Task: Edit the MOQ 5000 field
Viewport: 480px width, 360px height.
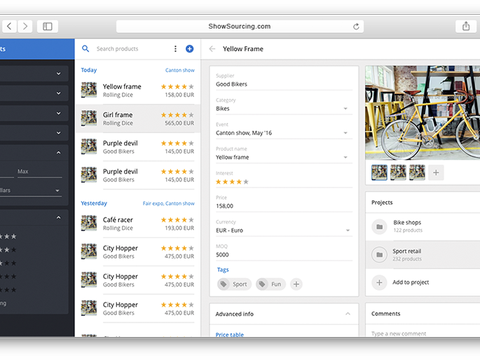Action: [x=284, y=255]
